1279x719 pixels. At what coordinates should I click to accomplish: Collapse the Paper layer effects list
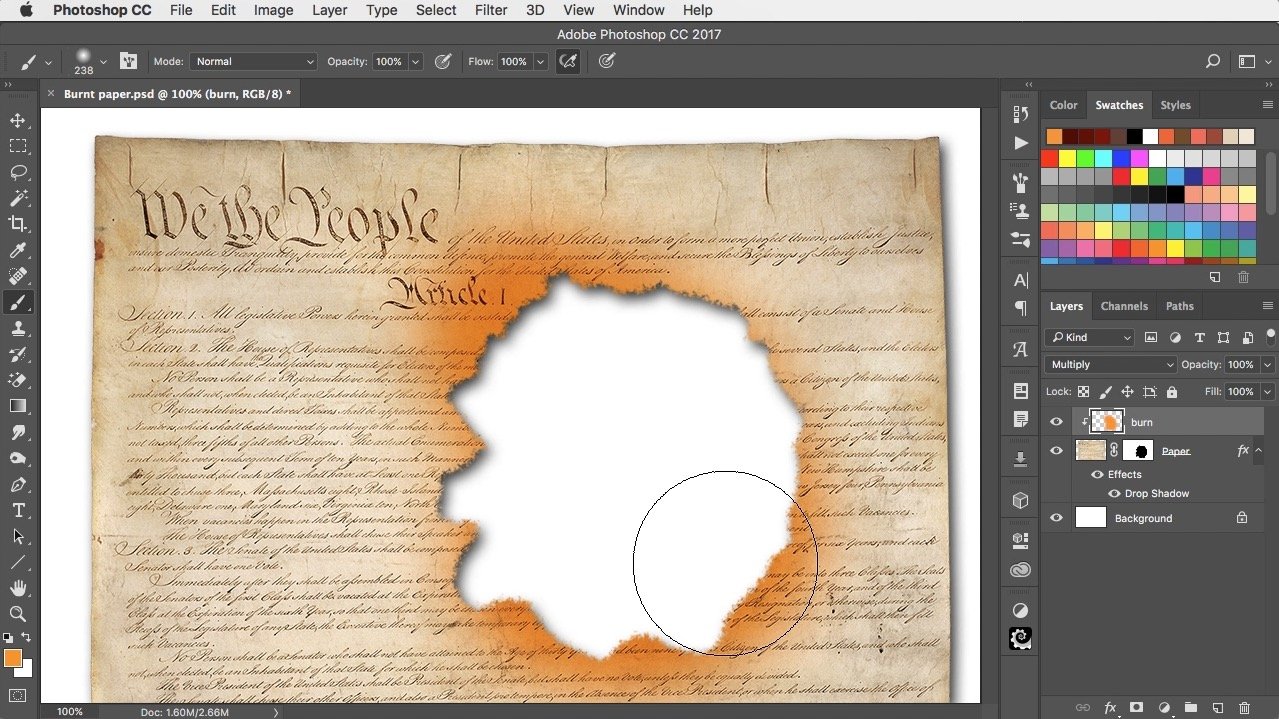point(1260,451)
